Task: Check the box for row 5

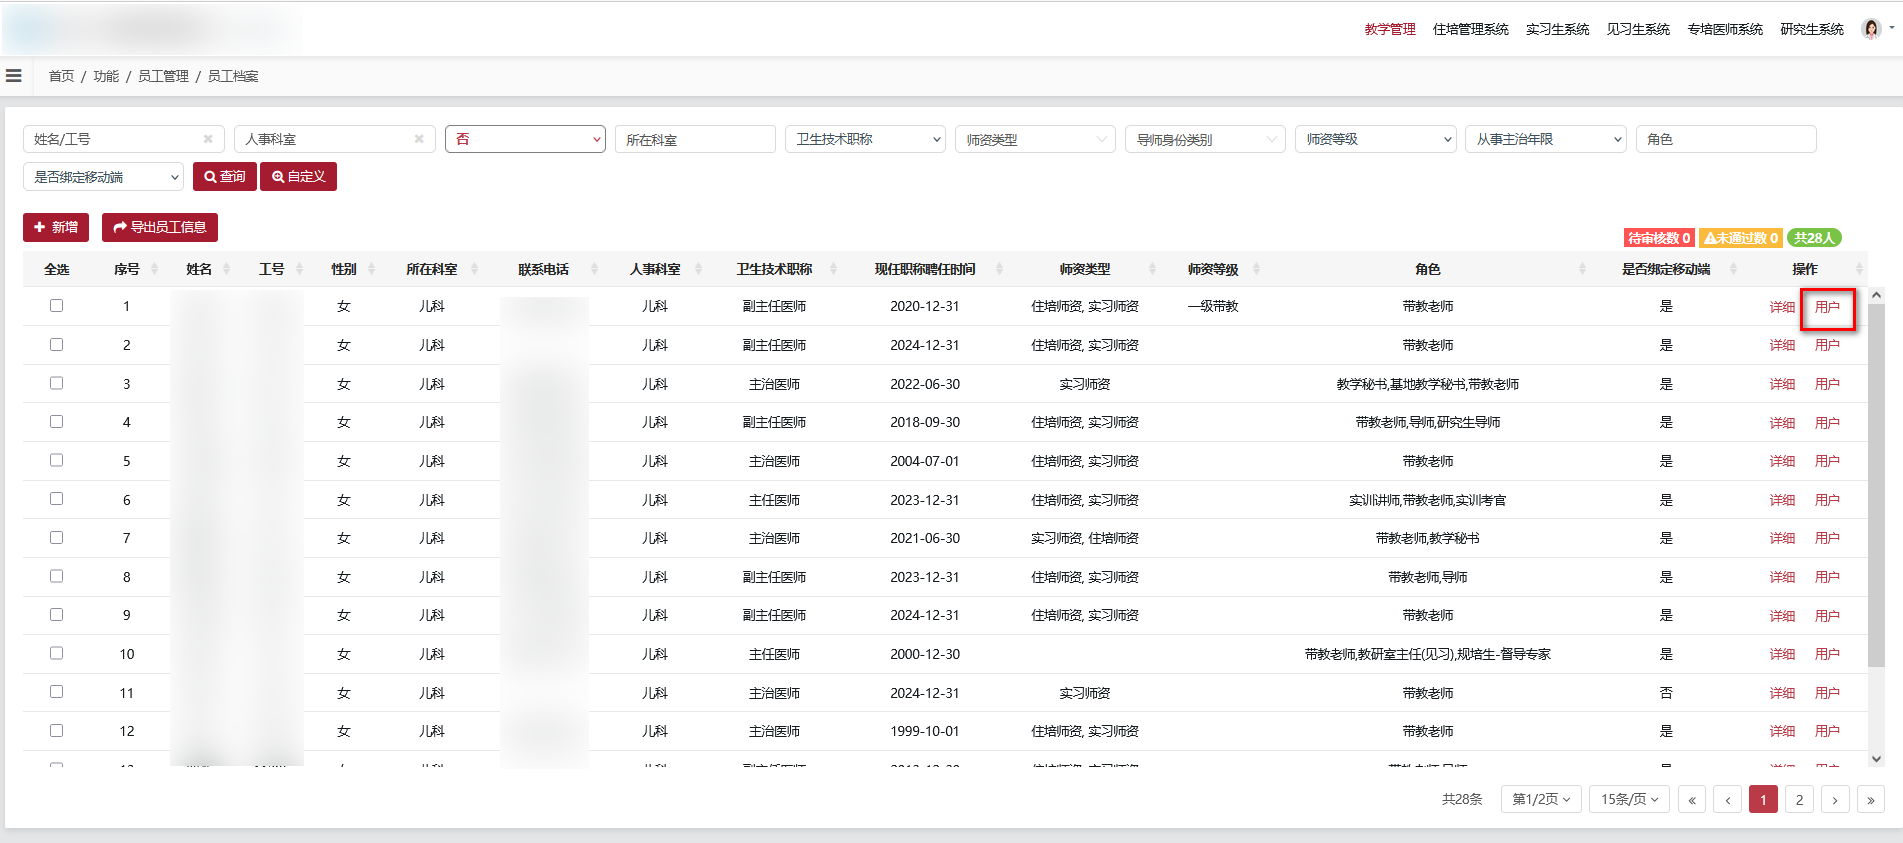Action: pyautogui.click(x=56, y=460)
